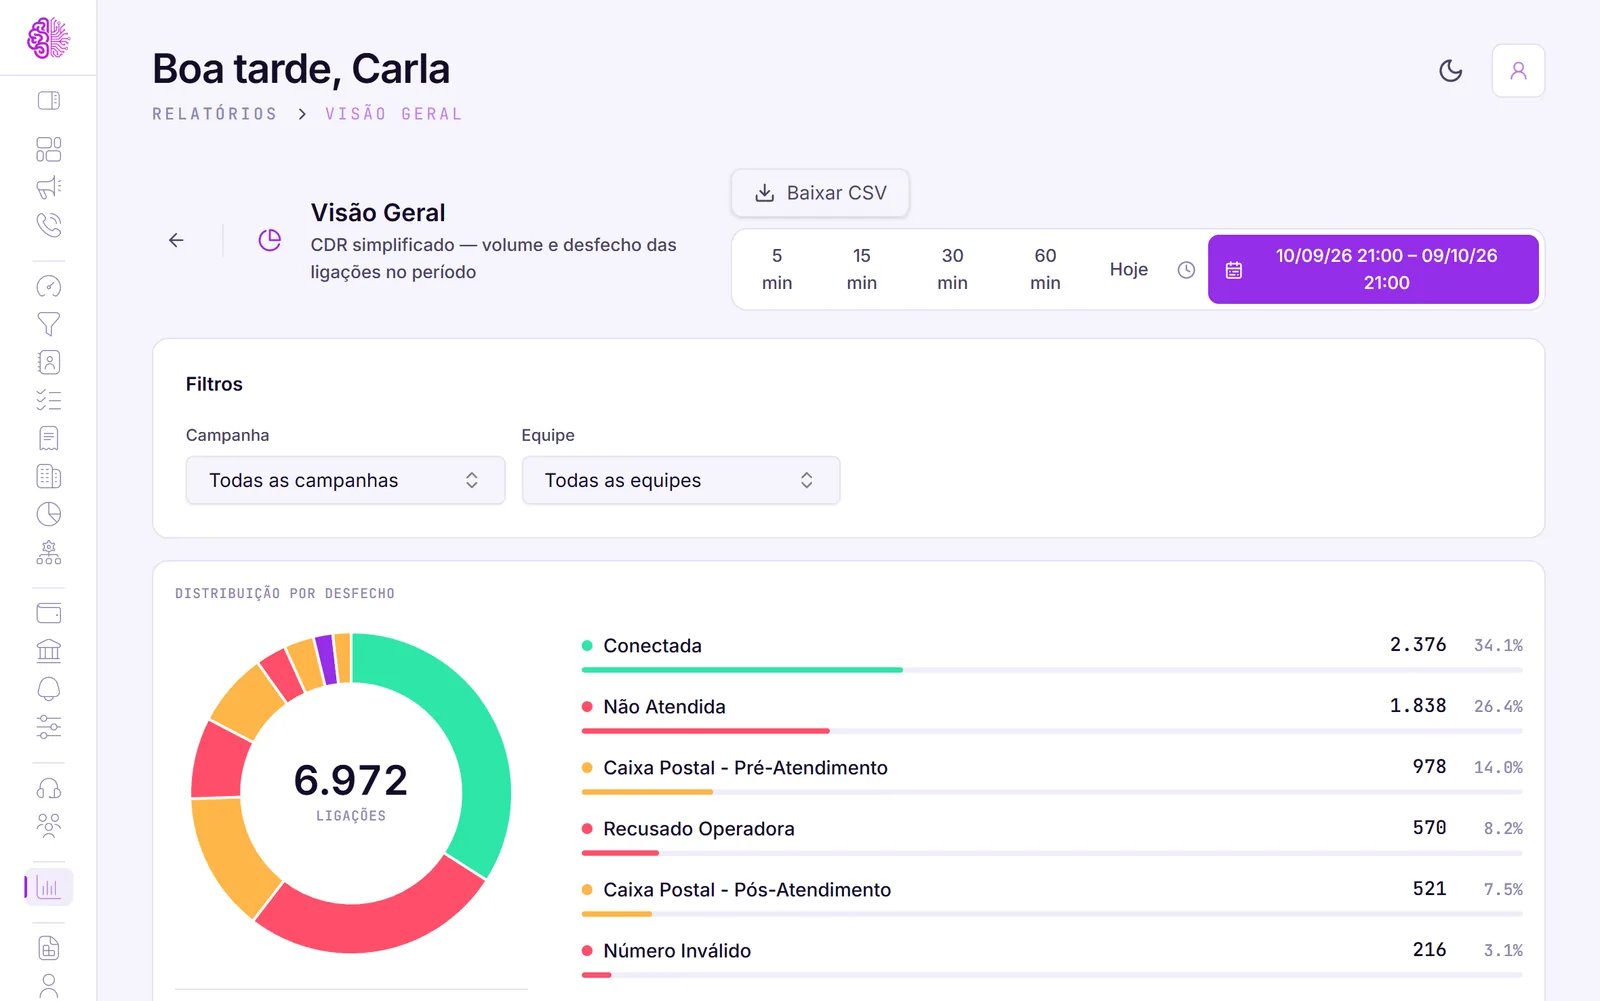Select the 15 min range

[862, 269]
